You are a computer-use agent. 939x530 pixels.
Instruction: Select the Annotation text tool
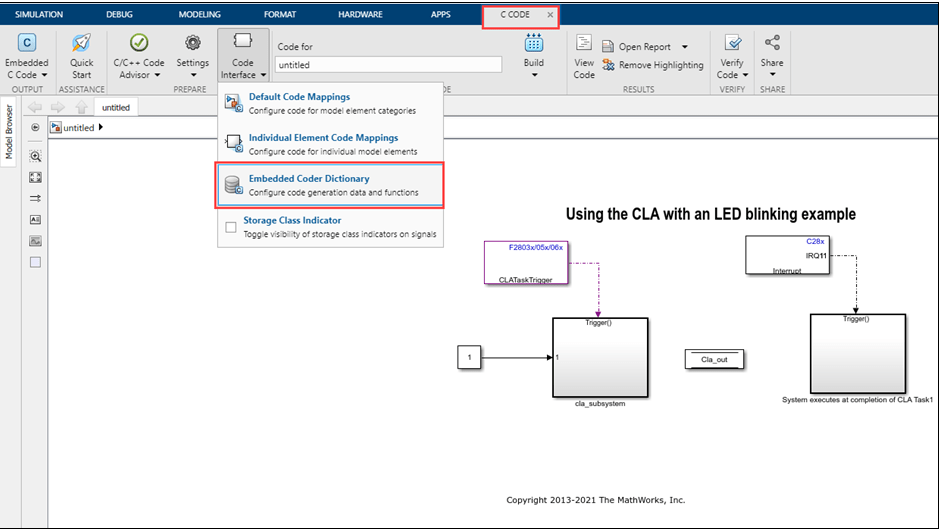(x=35, y=220)
